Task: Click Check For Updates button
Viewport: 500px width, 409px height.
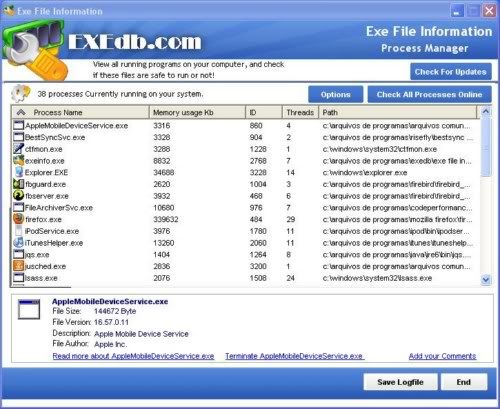Action: click(451, 72)
